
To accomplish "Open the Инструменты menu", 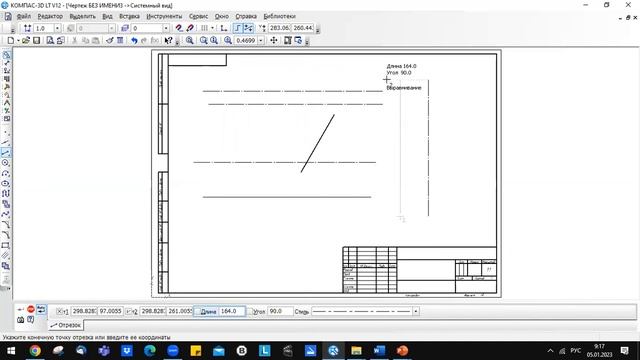I will click(x=164, y=16).
